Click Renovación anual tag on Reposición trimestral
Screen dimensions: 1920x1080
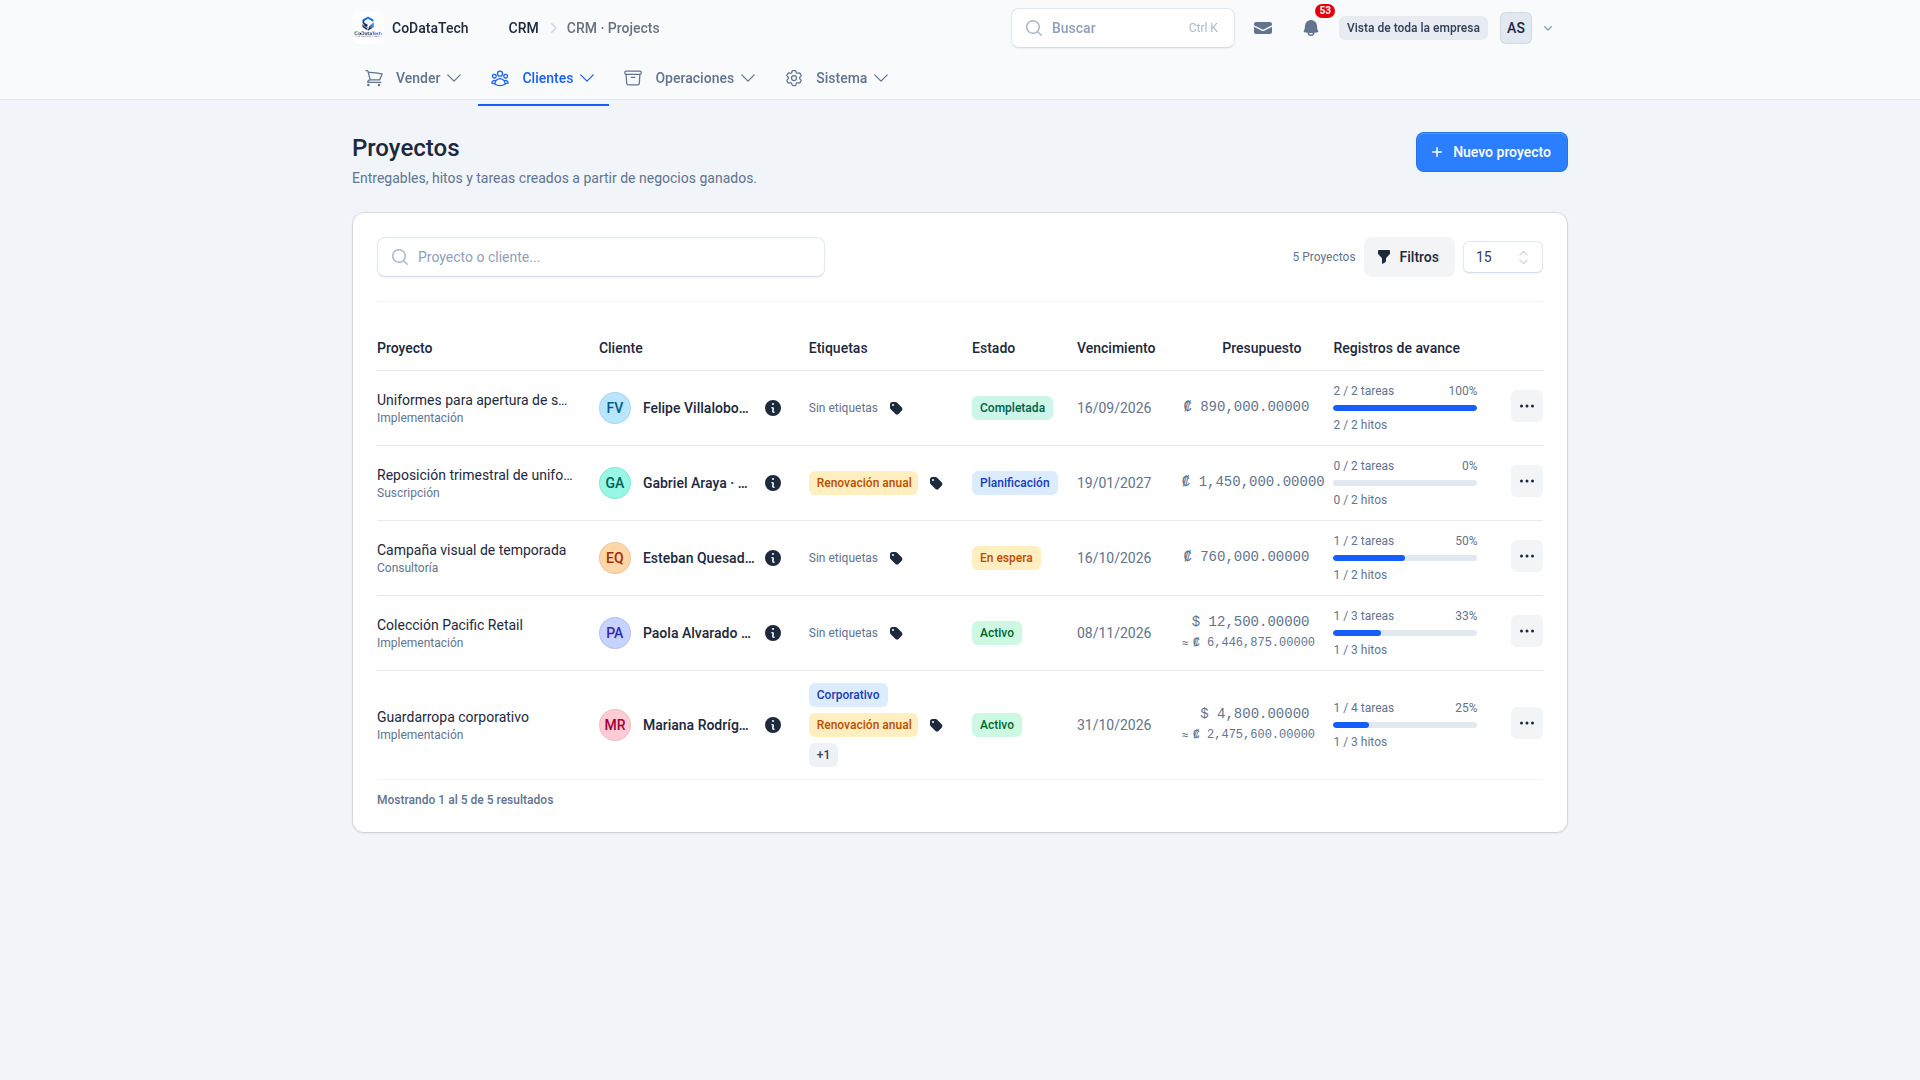point(863,483)
